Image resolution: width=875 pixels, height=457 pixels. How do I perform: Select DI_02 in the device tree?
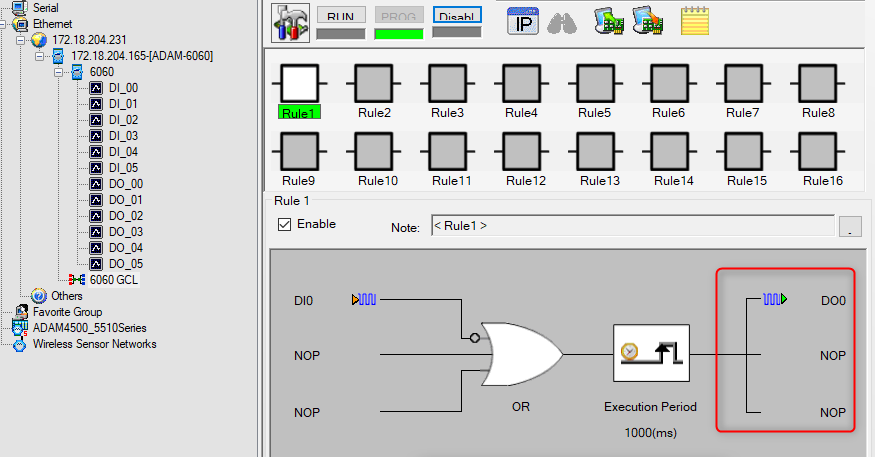(x=123, y=120)
